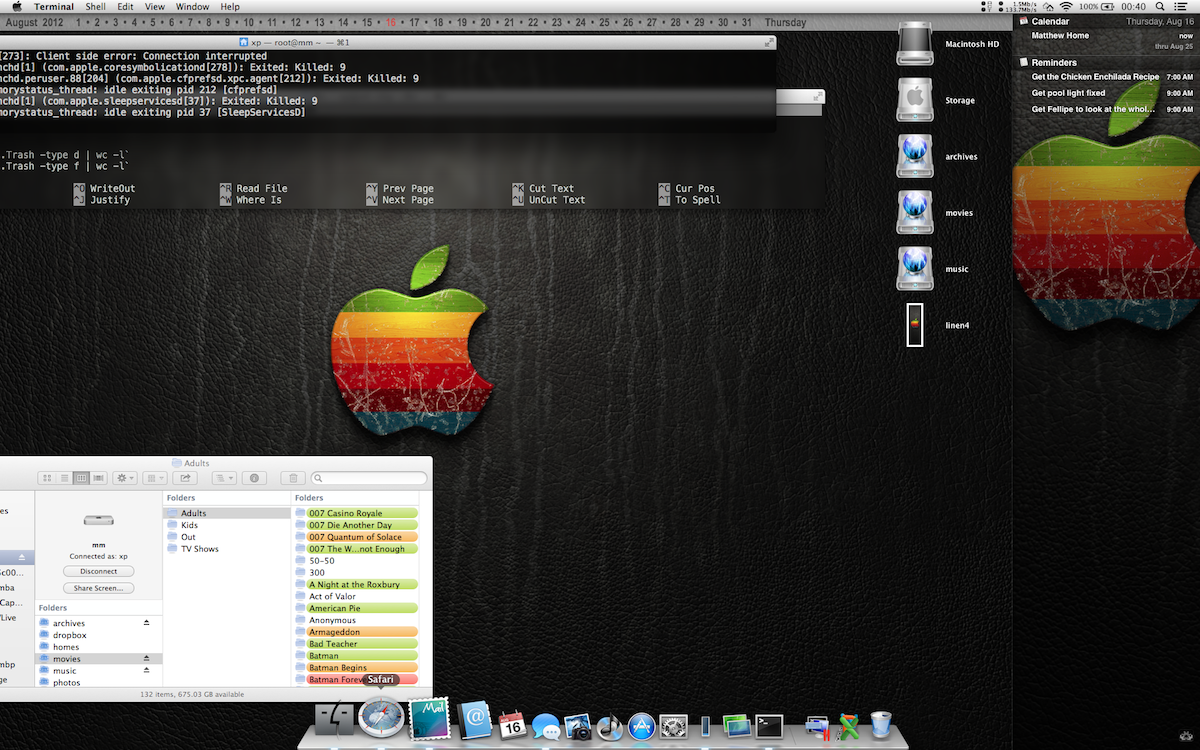This screenshot has width=1200, height=750.
Task: Disconnect from server mm
Action: 98,571
